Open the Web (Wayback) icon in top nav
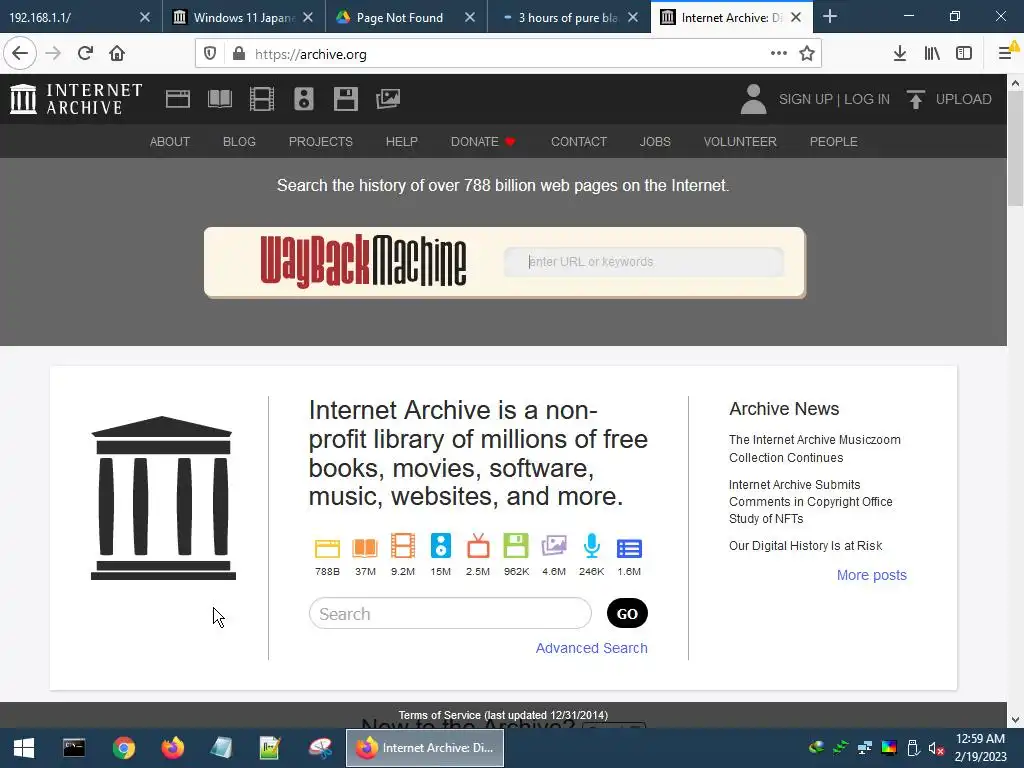 tap(178, 99)
